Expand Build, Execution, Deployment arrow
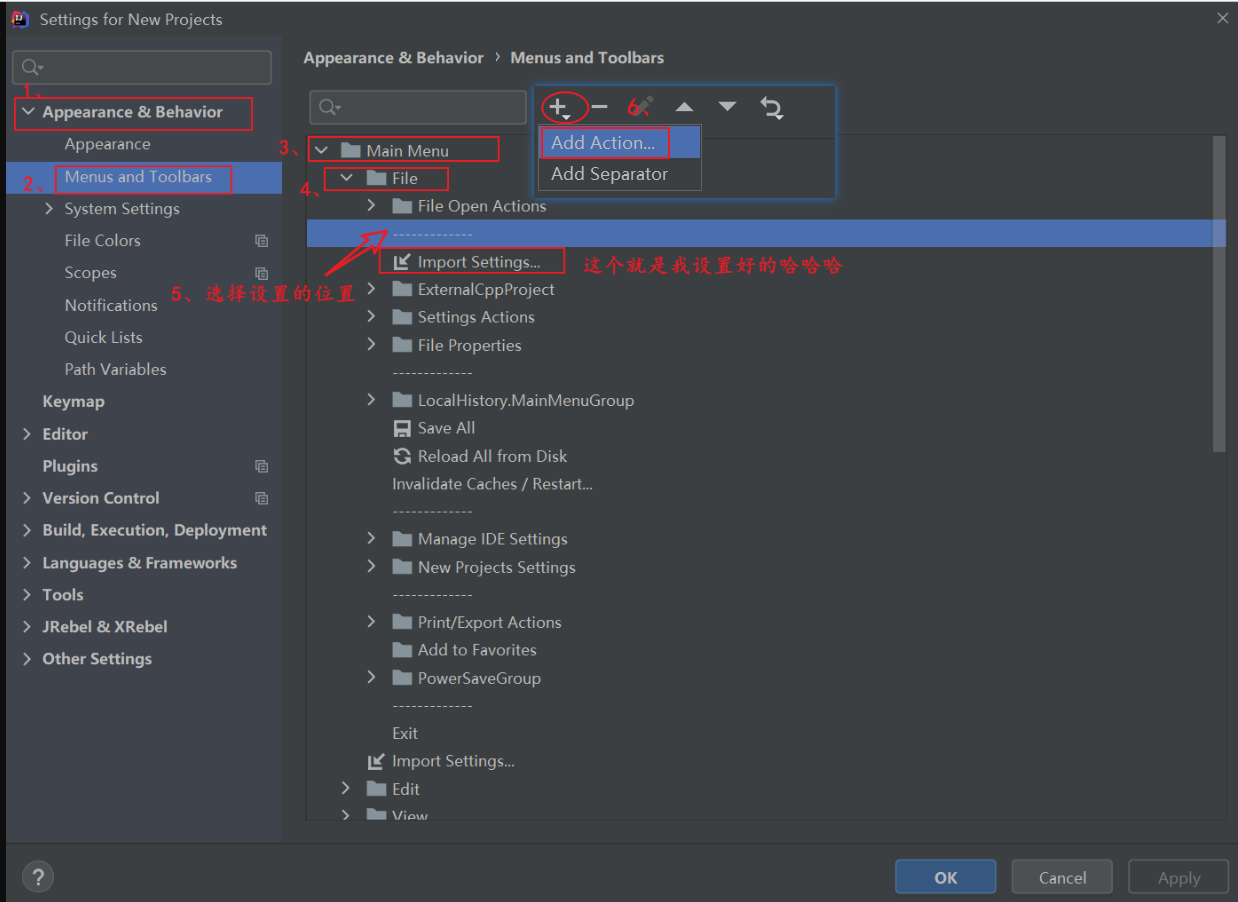The height and width of the screenshot is (902, 1238). (x=27, y=530)
